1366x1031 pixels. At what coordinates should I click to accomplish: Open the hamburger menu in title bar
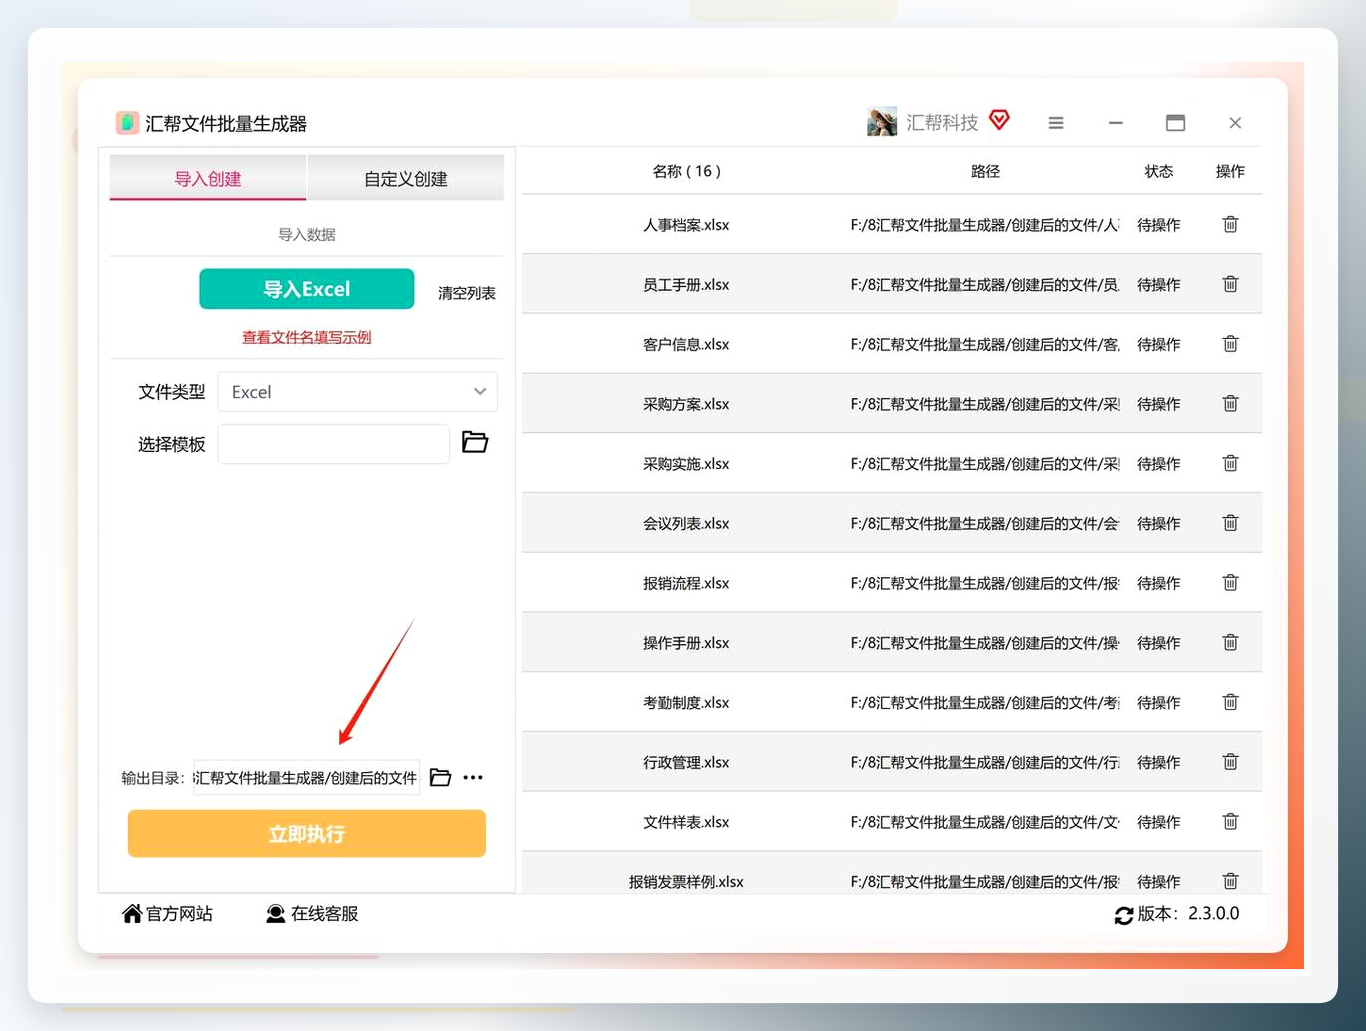[1056, 123]
